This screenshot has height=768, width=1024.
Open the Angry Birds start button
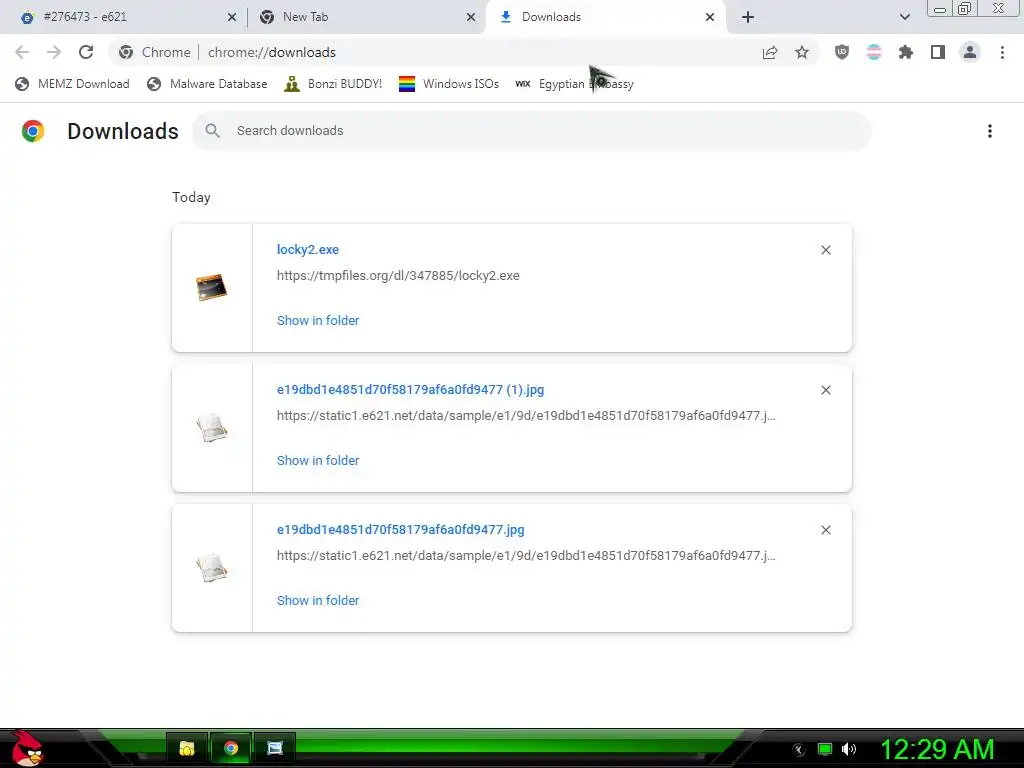click(27, 749)
